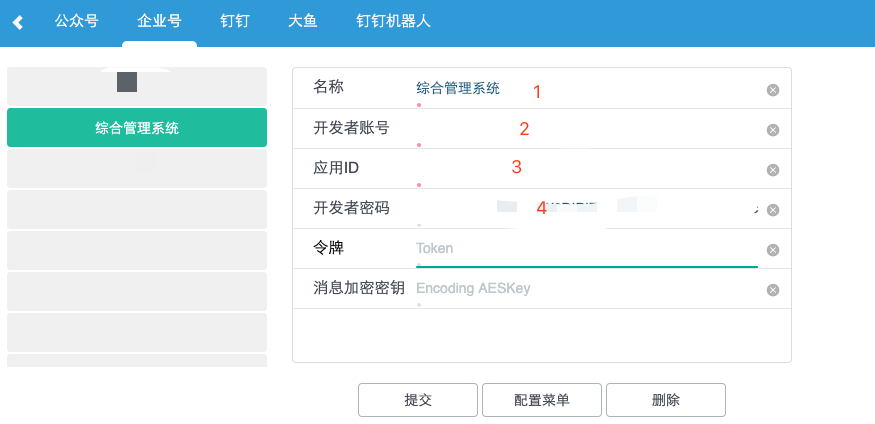
Task: Clear the 名称 field with its X icon
Action: tap(772, 90)
